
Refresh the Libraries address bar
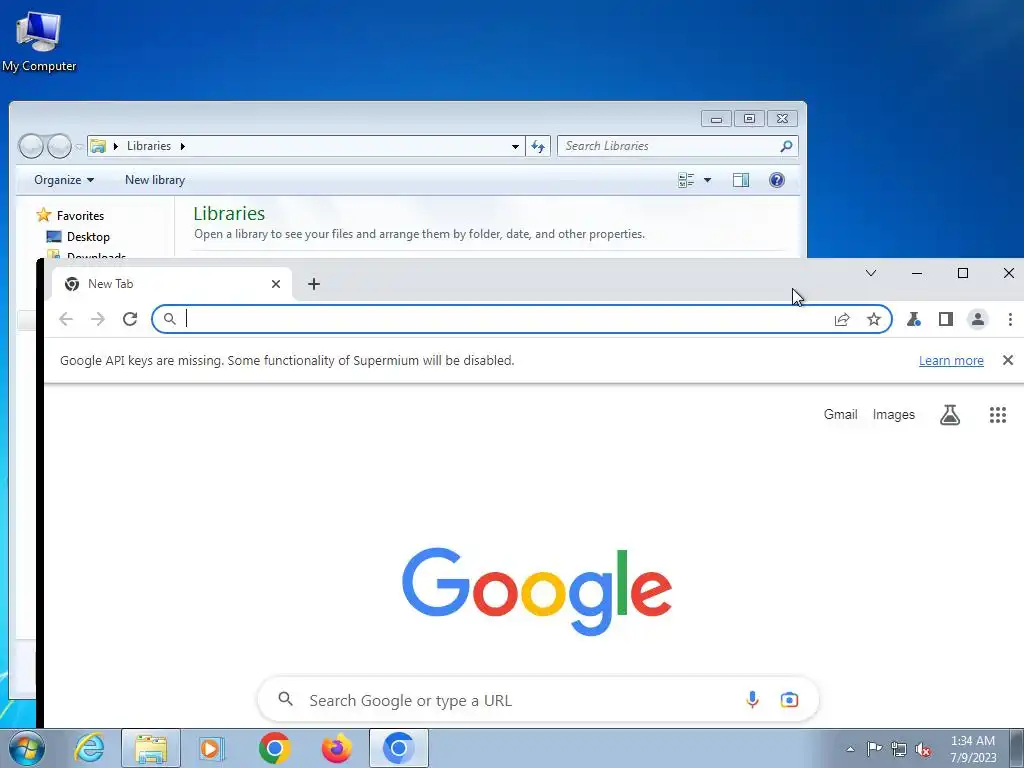click(x=538, y=146)
